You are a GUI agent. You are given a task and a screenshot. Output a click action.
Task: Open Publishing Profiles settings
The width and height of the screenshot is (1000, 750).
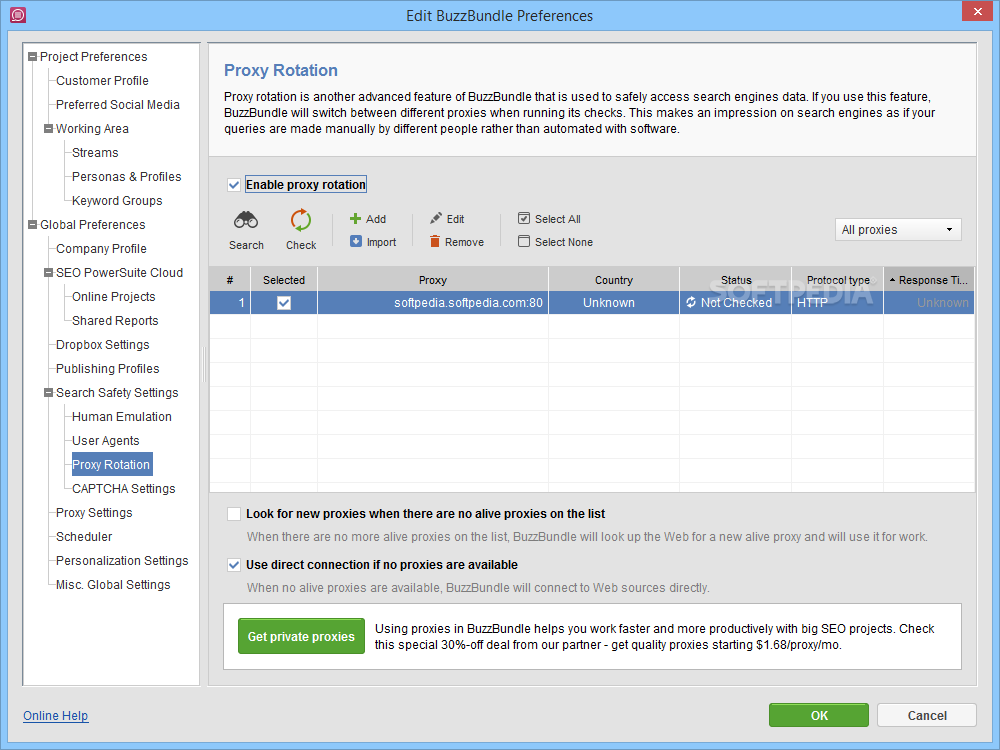pos(107,369)
